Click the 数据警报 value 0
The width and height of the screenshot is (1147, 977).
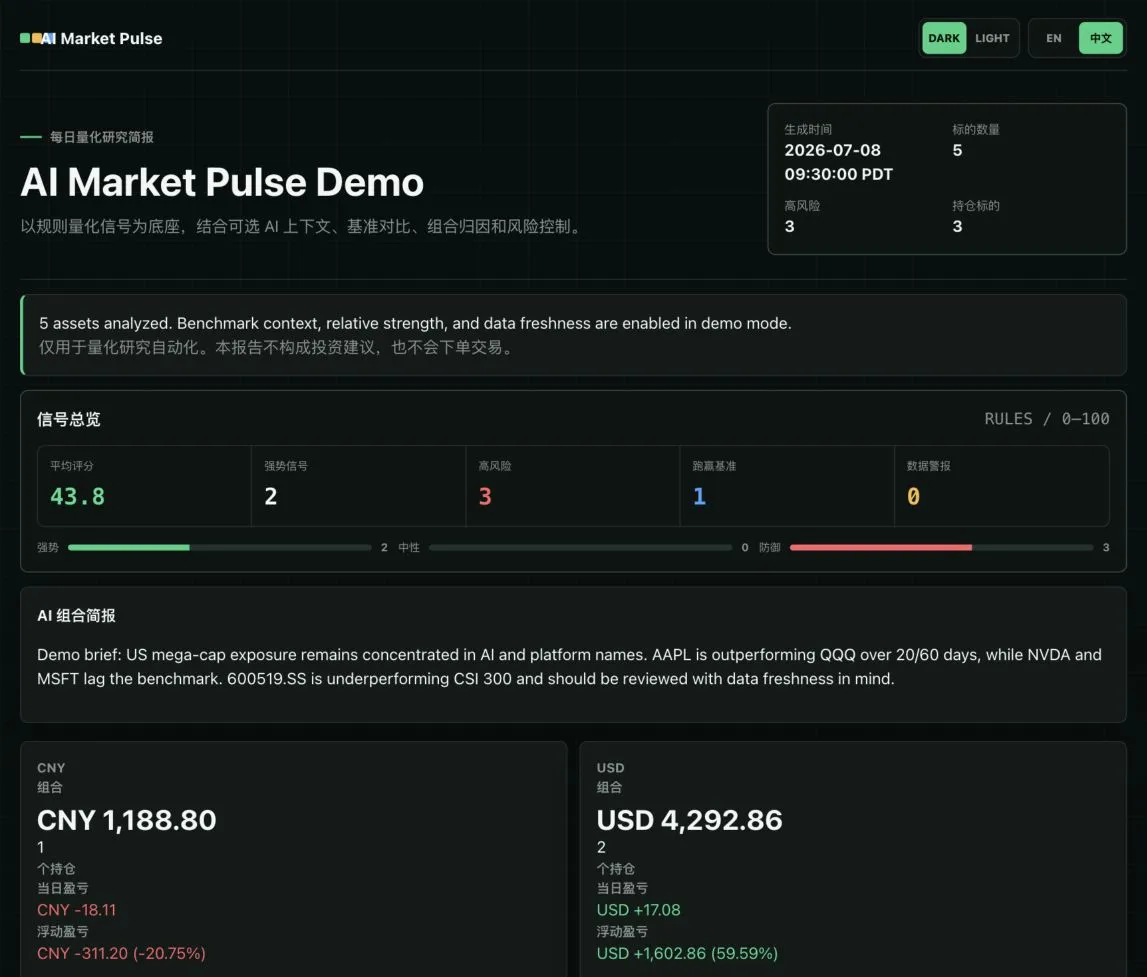pos(913,497)
